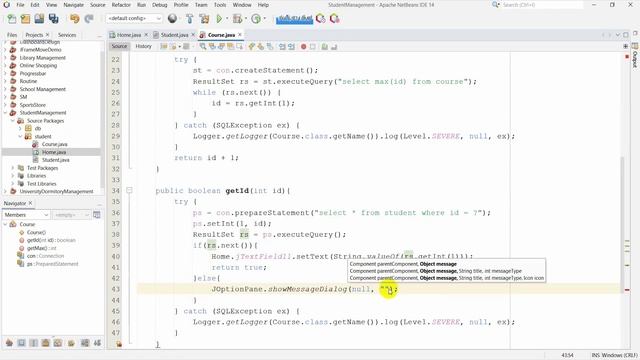Collapse the StudentManagement project node
Screen dimensions: 640x360
(6, 113)
